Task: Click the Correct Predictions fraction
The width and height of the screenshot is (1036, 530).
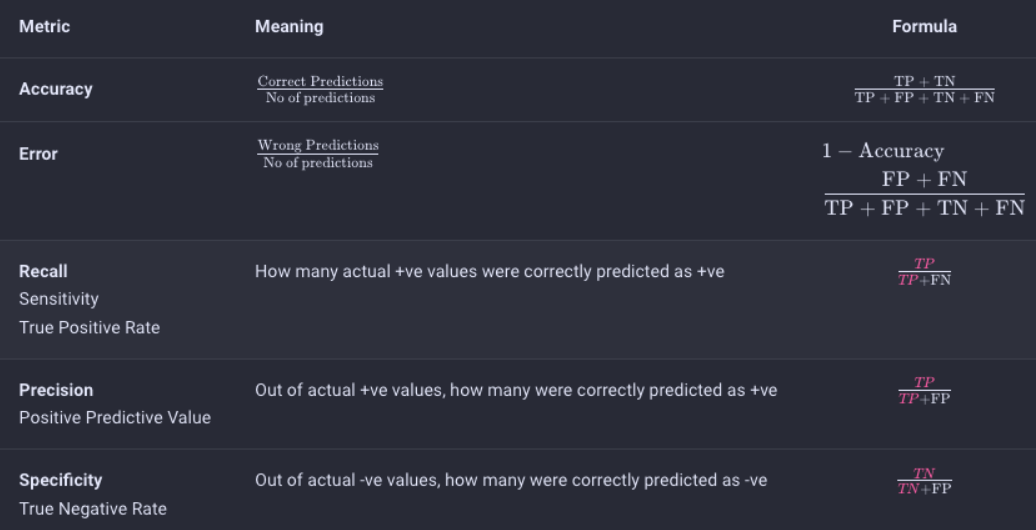Action: (x=320, y=89)
